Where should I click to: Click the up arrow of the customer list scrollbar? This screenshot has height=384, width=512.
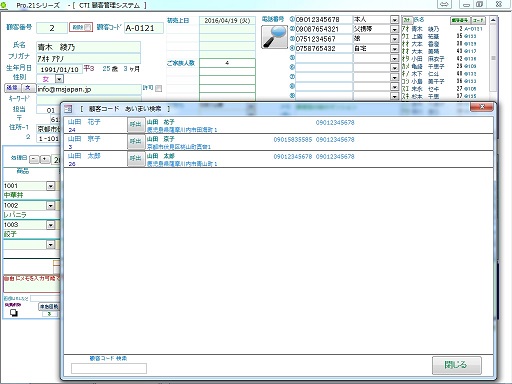(493, 20)
